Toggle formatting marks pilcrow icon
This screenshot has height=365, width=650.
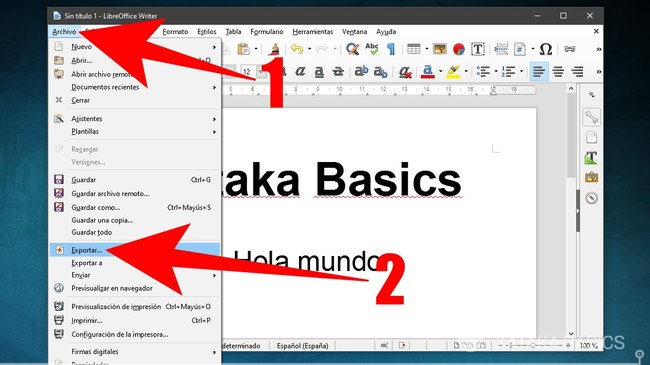coord(391,49)
